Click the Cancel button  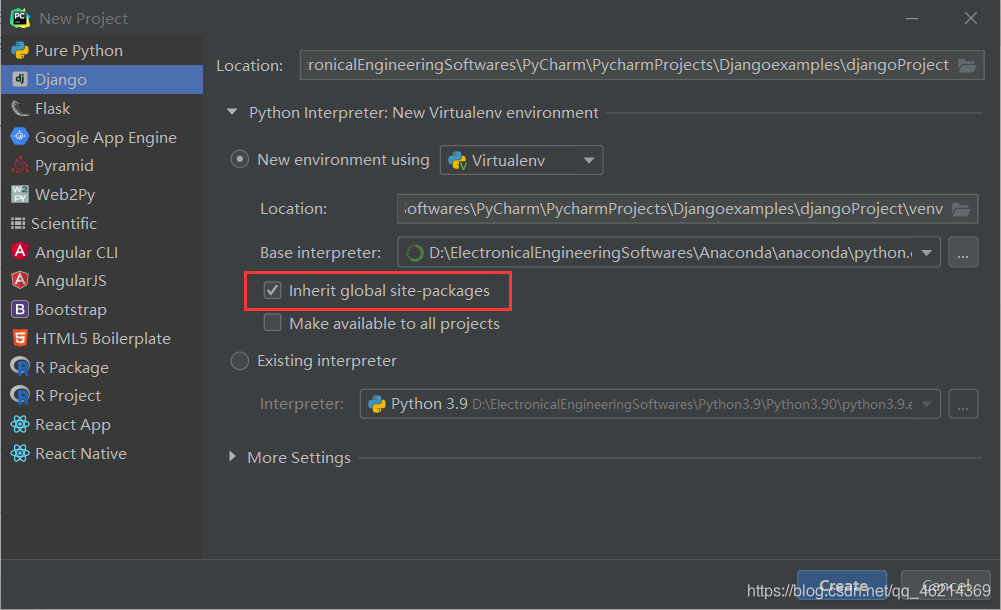945,585
